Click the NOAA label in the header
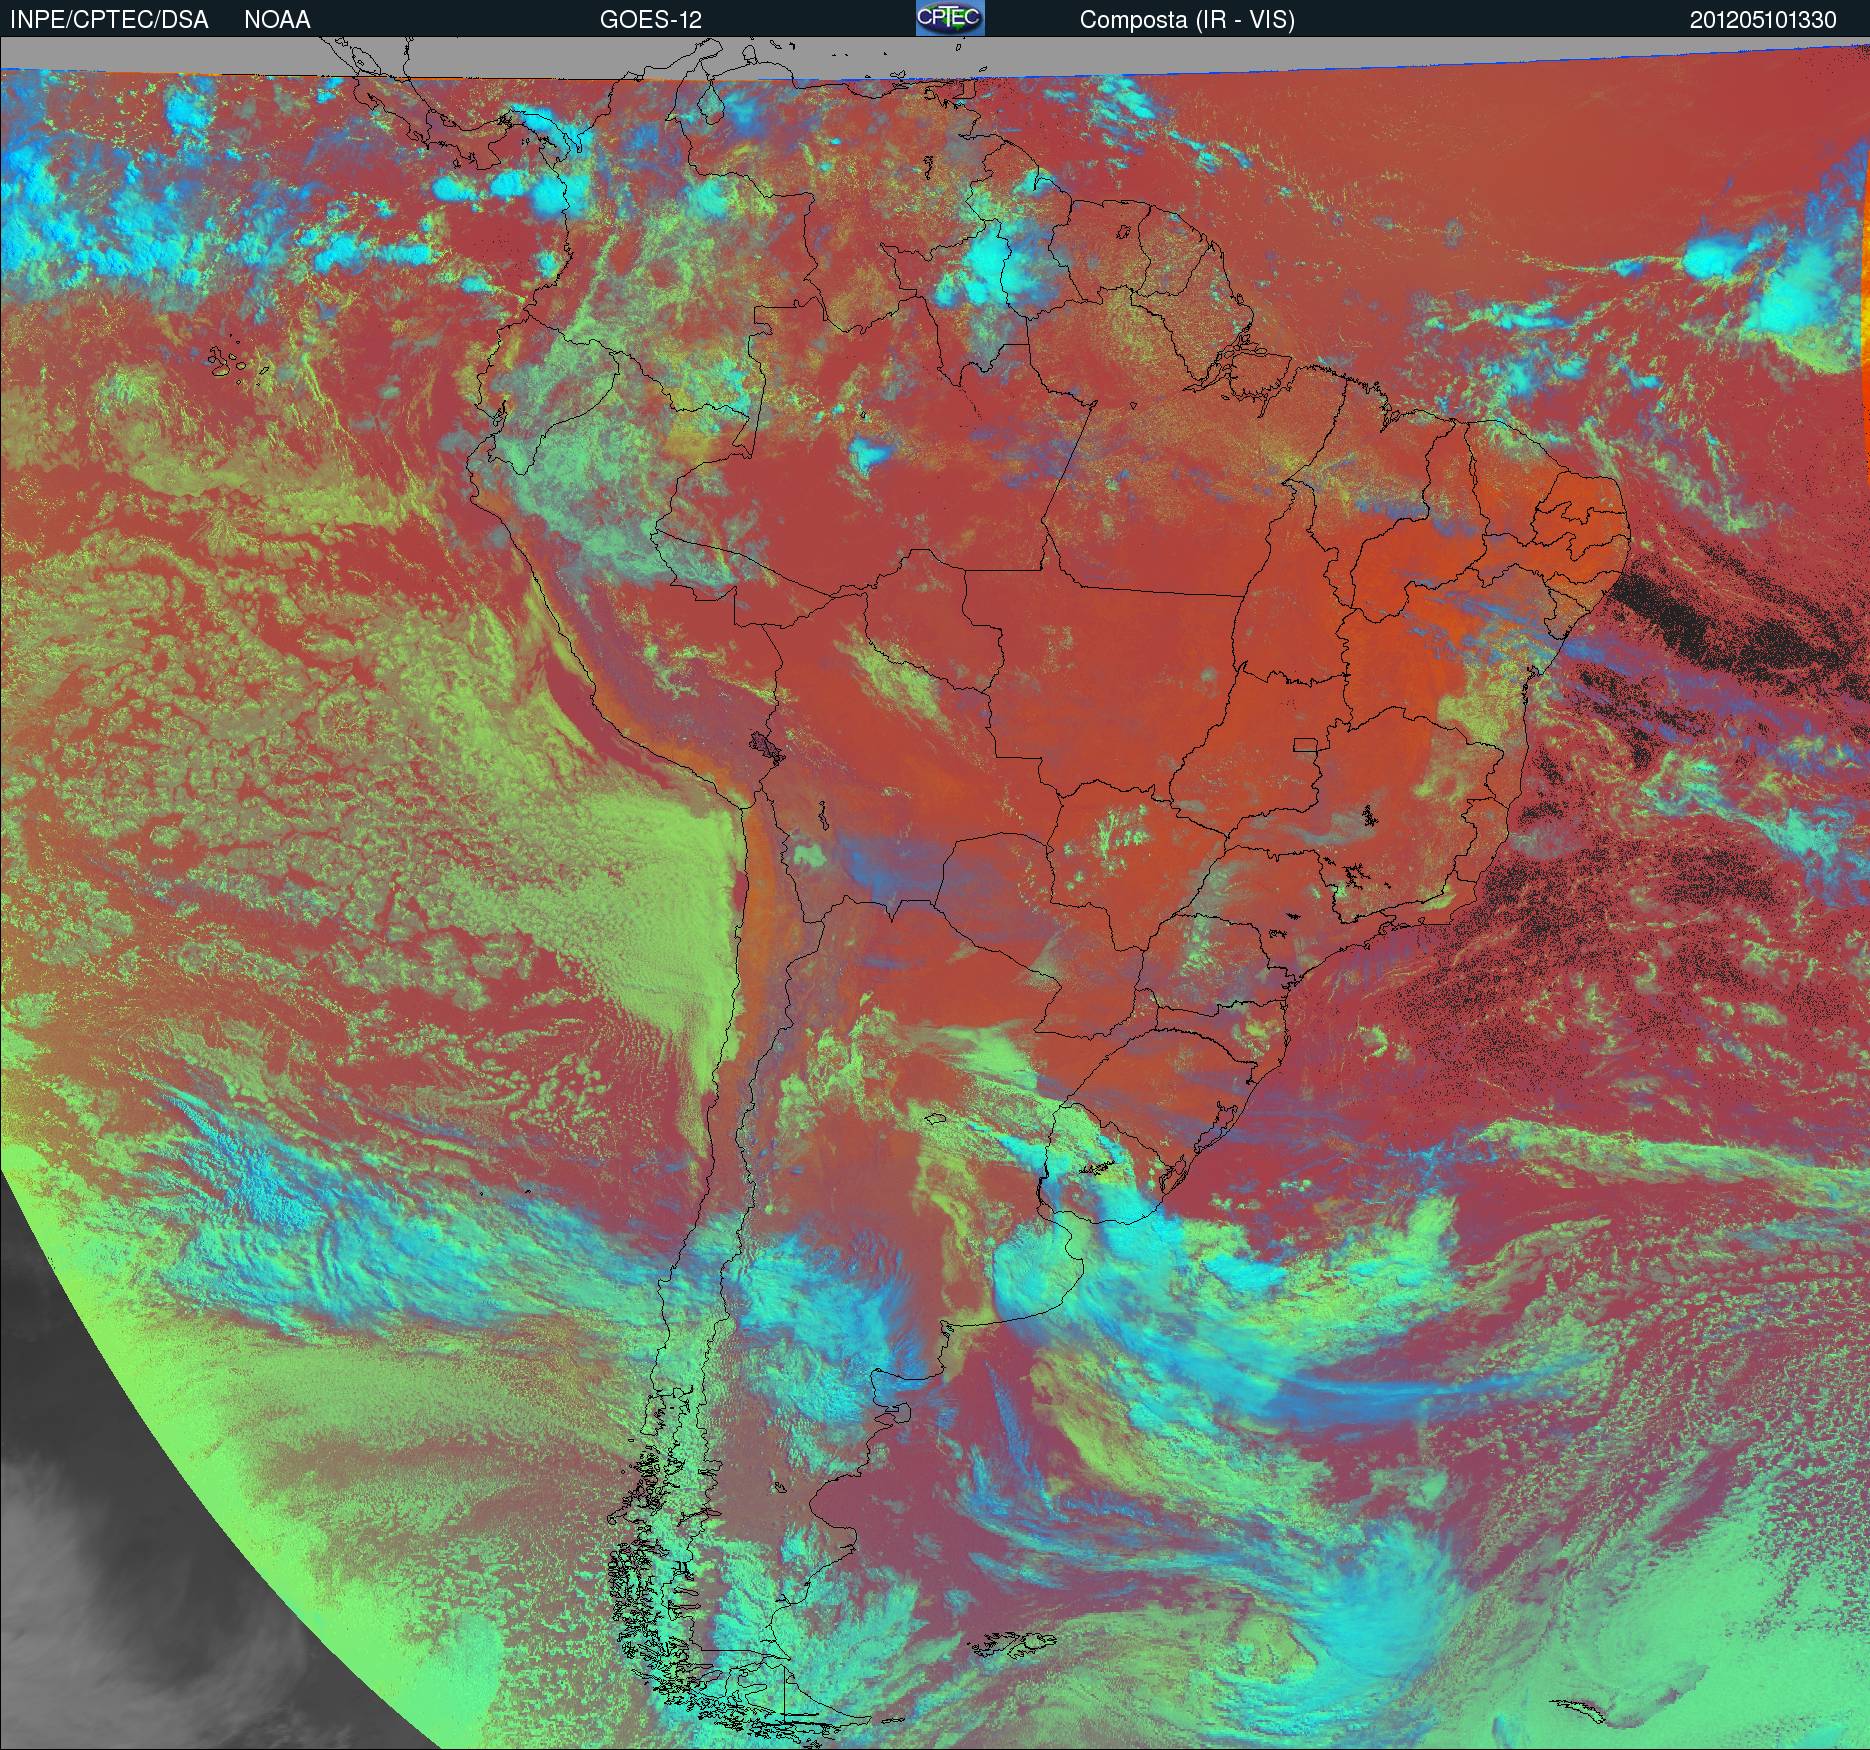This screenshot has height=1750, width=1870. point(277,20)
